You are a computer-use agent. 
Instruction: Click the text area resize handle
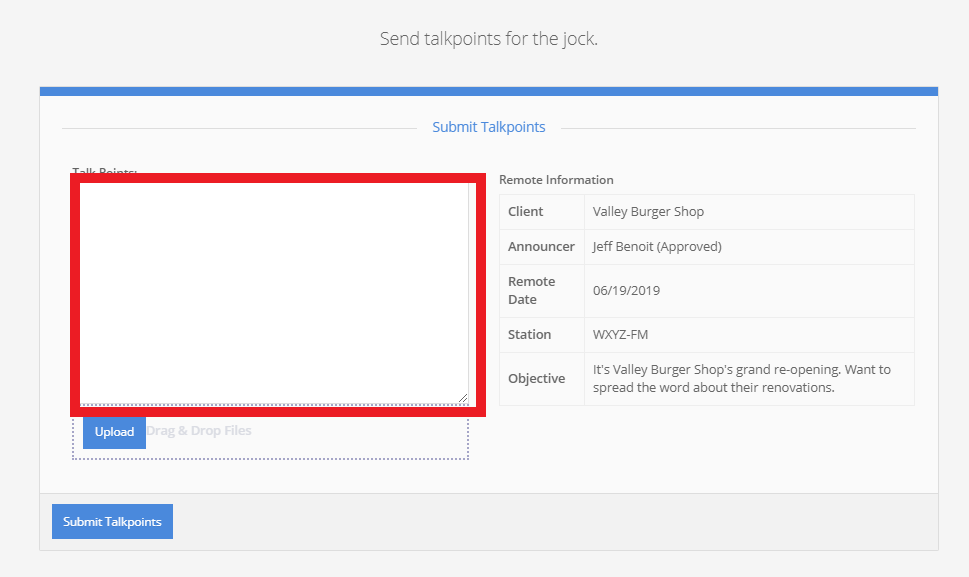462,398
